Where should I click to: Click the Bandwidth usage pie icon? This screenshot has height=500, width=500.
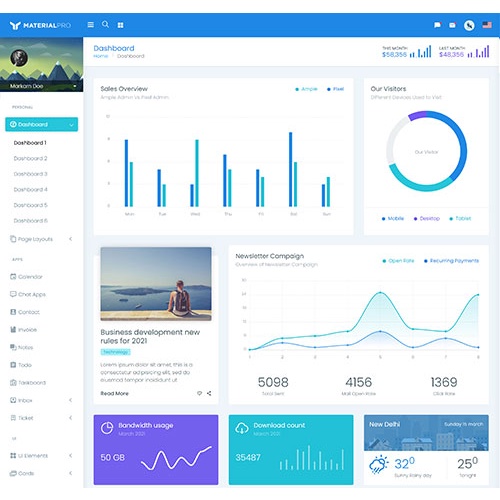pos(107,428)
